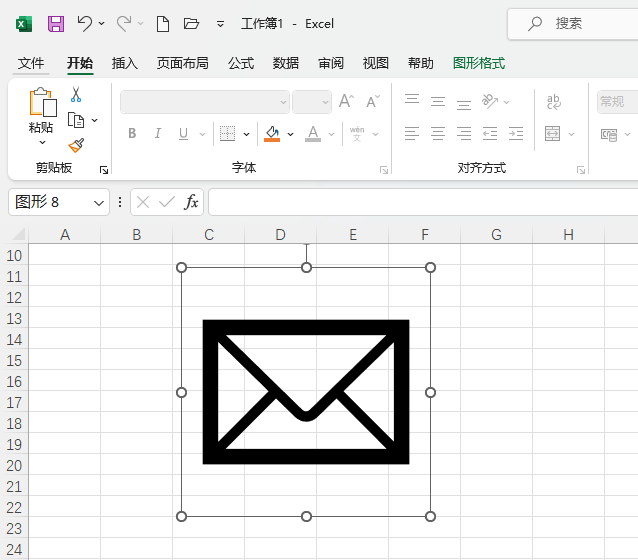Click the Cut scissors icon
Viewport: 638px width, 560px height.
(76, 94)
